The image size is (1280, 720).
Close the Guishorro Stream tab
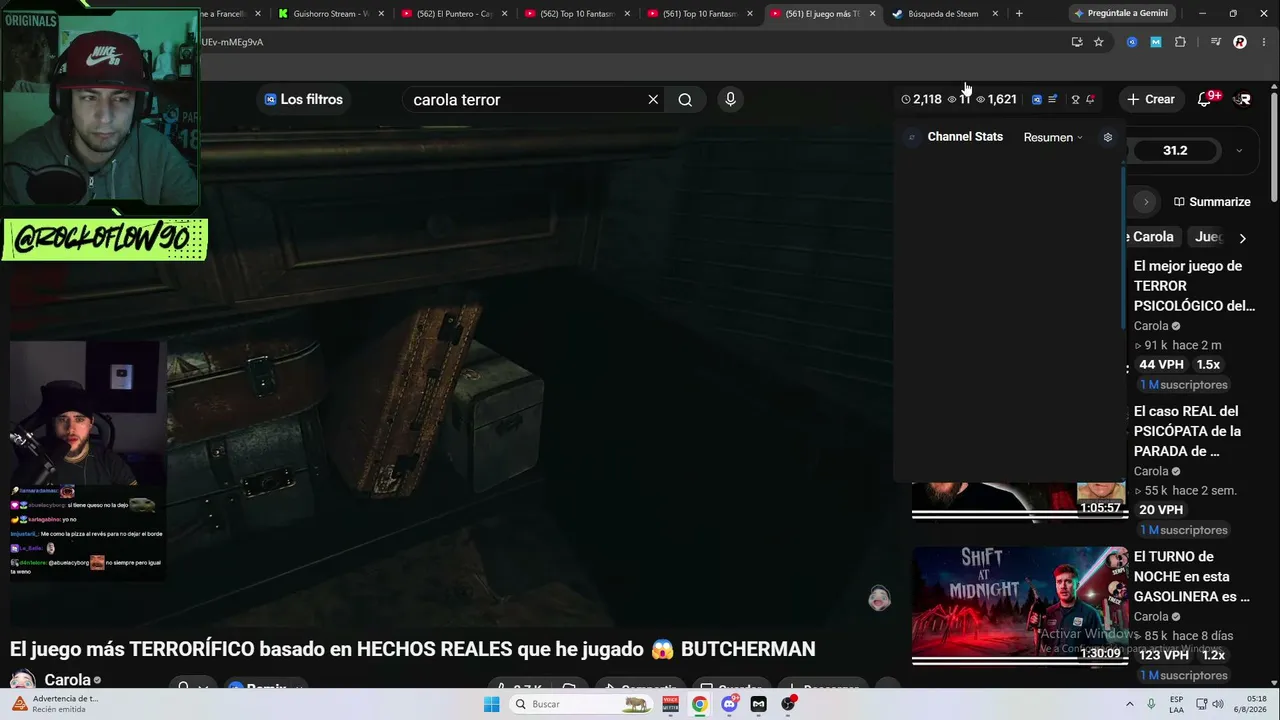coord(381,14)
